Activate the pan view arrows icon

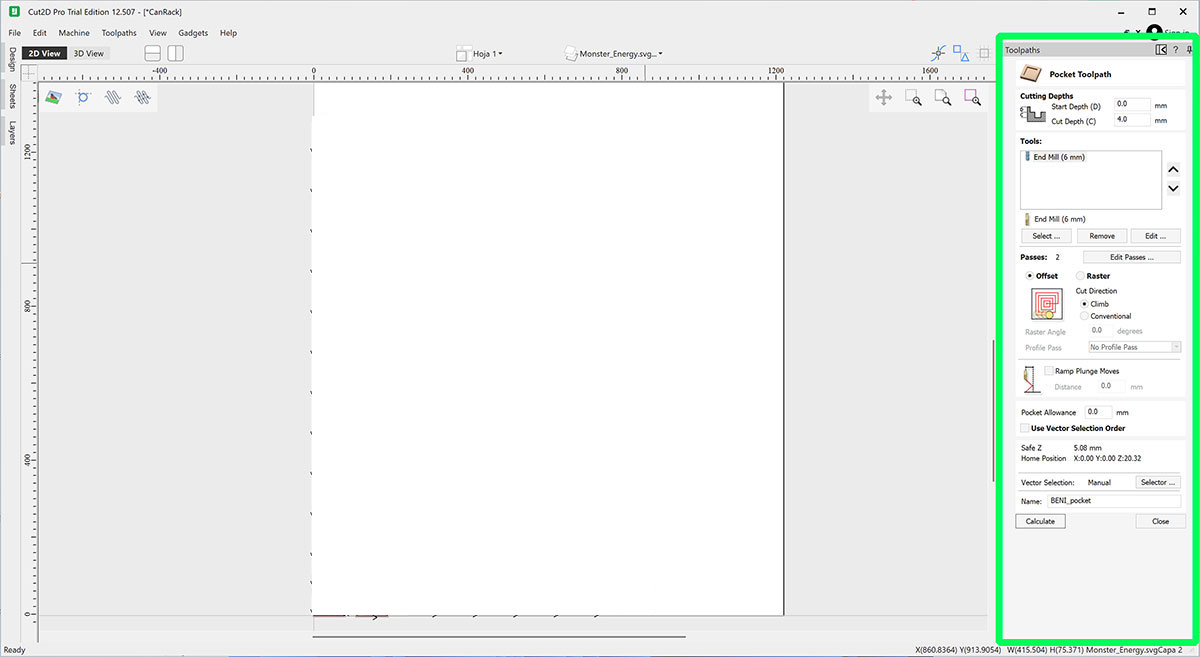point(884,97)
